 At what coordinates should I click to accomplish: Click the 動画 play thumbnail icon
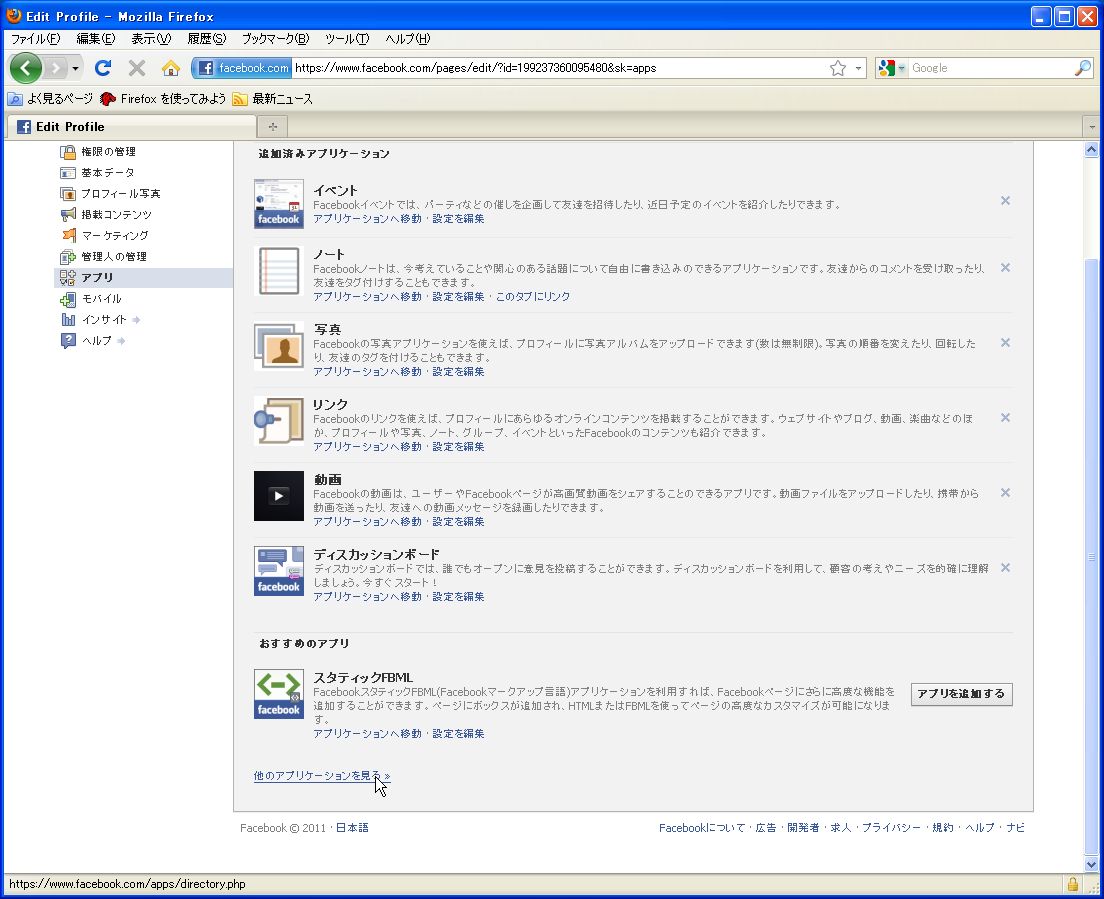pyautogui.click(x=279, y=496)
